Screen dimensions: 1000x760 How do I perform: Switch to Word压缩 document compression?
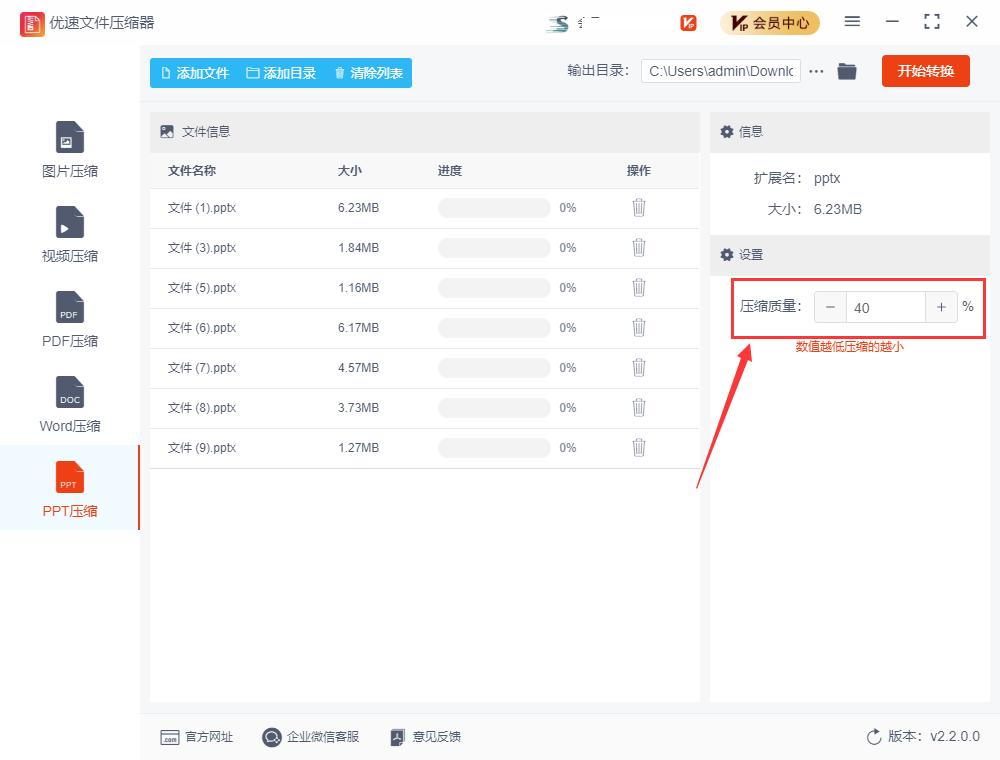click(x=69, y=403)
